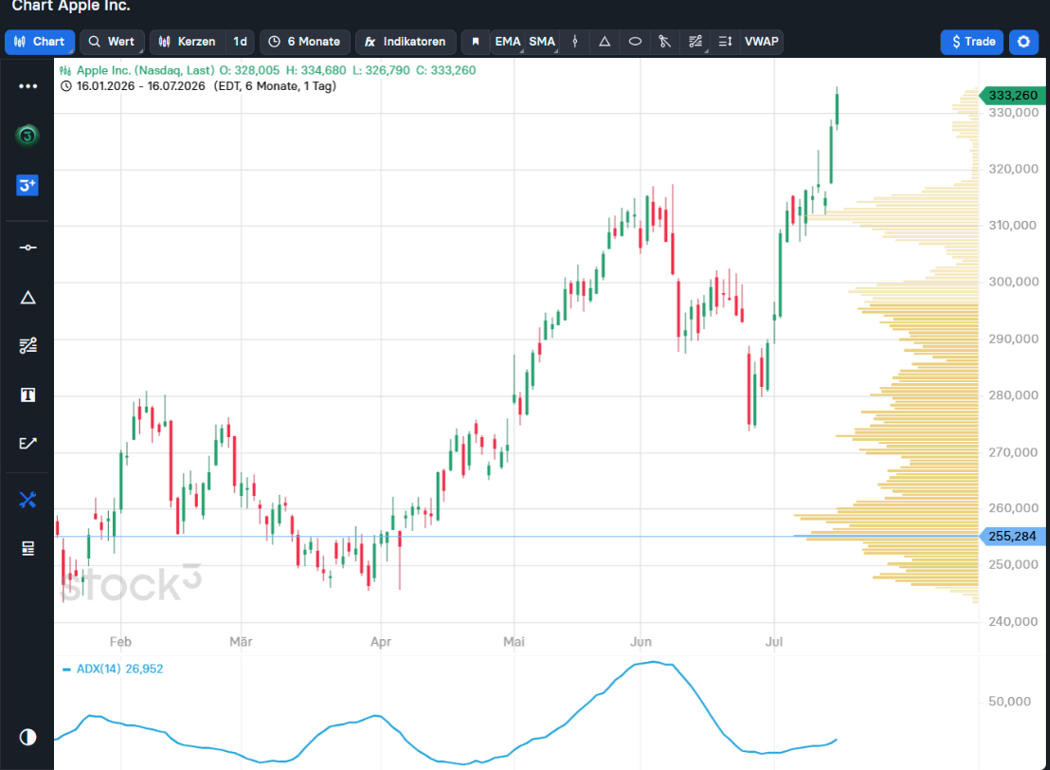
Task: Click the lines-with-arrows icon in toolbar
Action: tap(725, 42)
